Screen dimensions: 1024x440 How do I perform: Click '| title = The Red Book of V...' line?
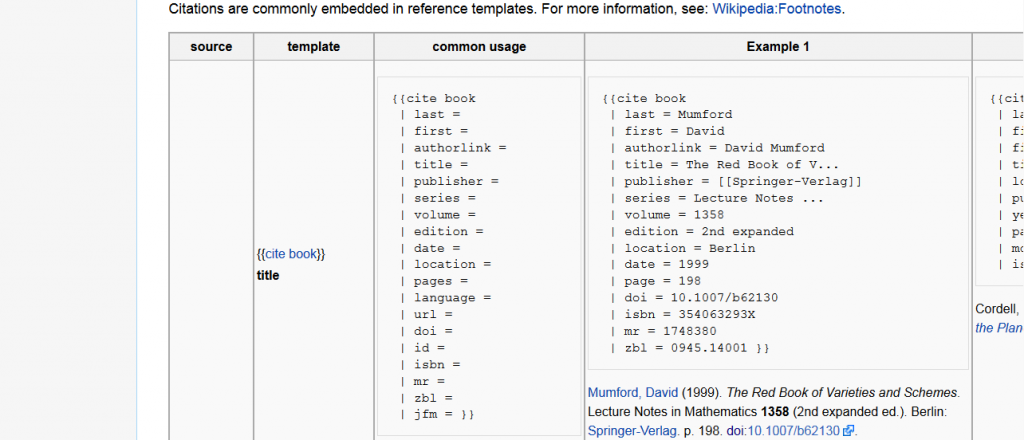click(724, 165)
